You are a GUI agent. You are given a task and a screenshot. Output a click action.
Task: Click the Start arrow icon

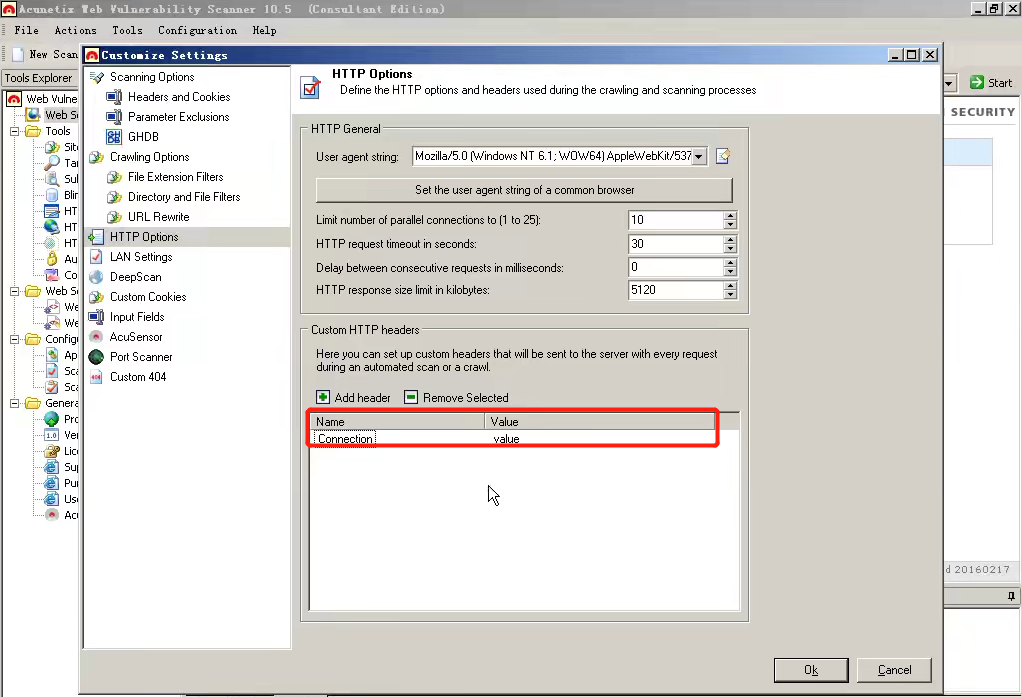(976, 82)
